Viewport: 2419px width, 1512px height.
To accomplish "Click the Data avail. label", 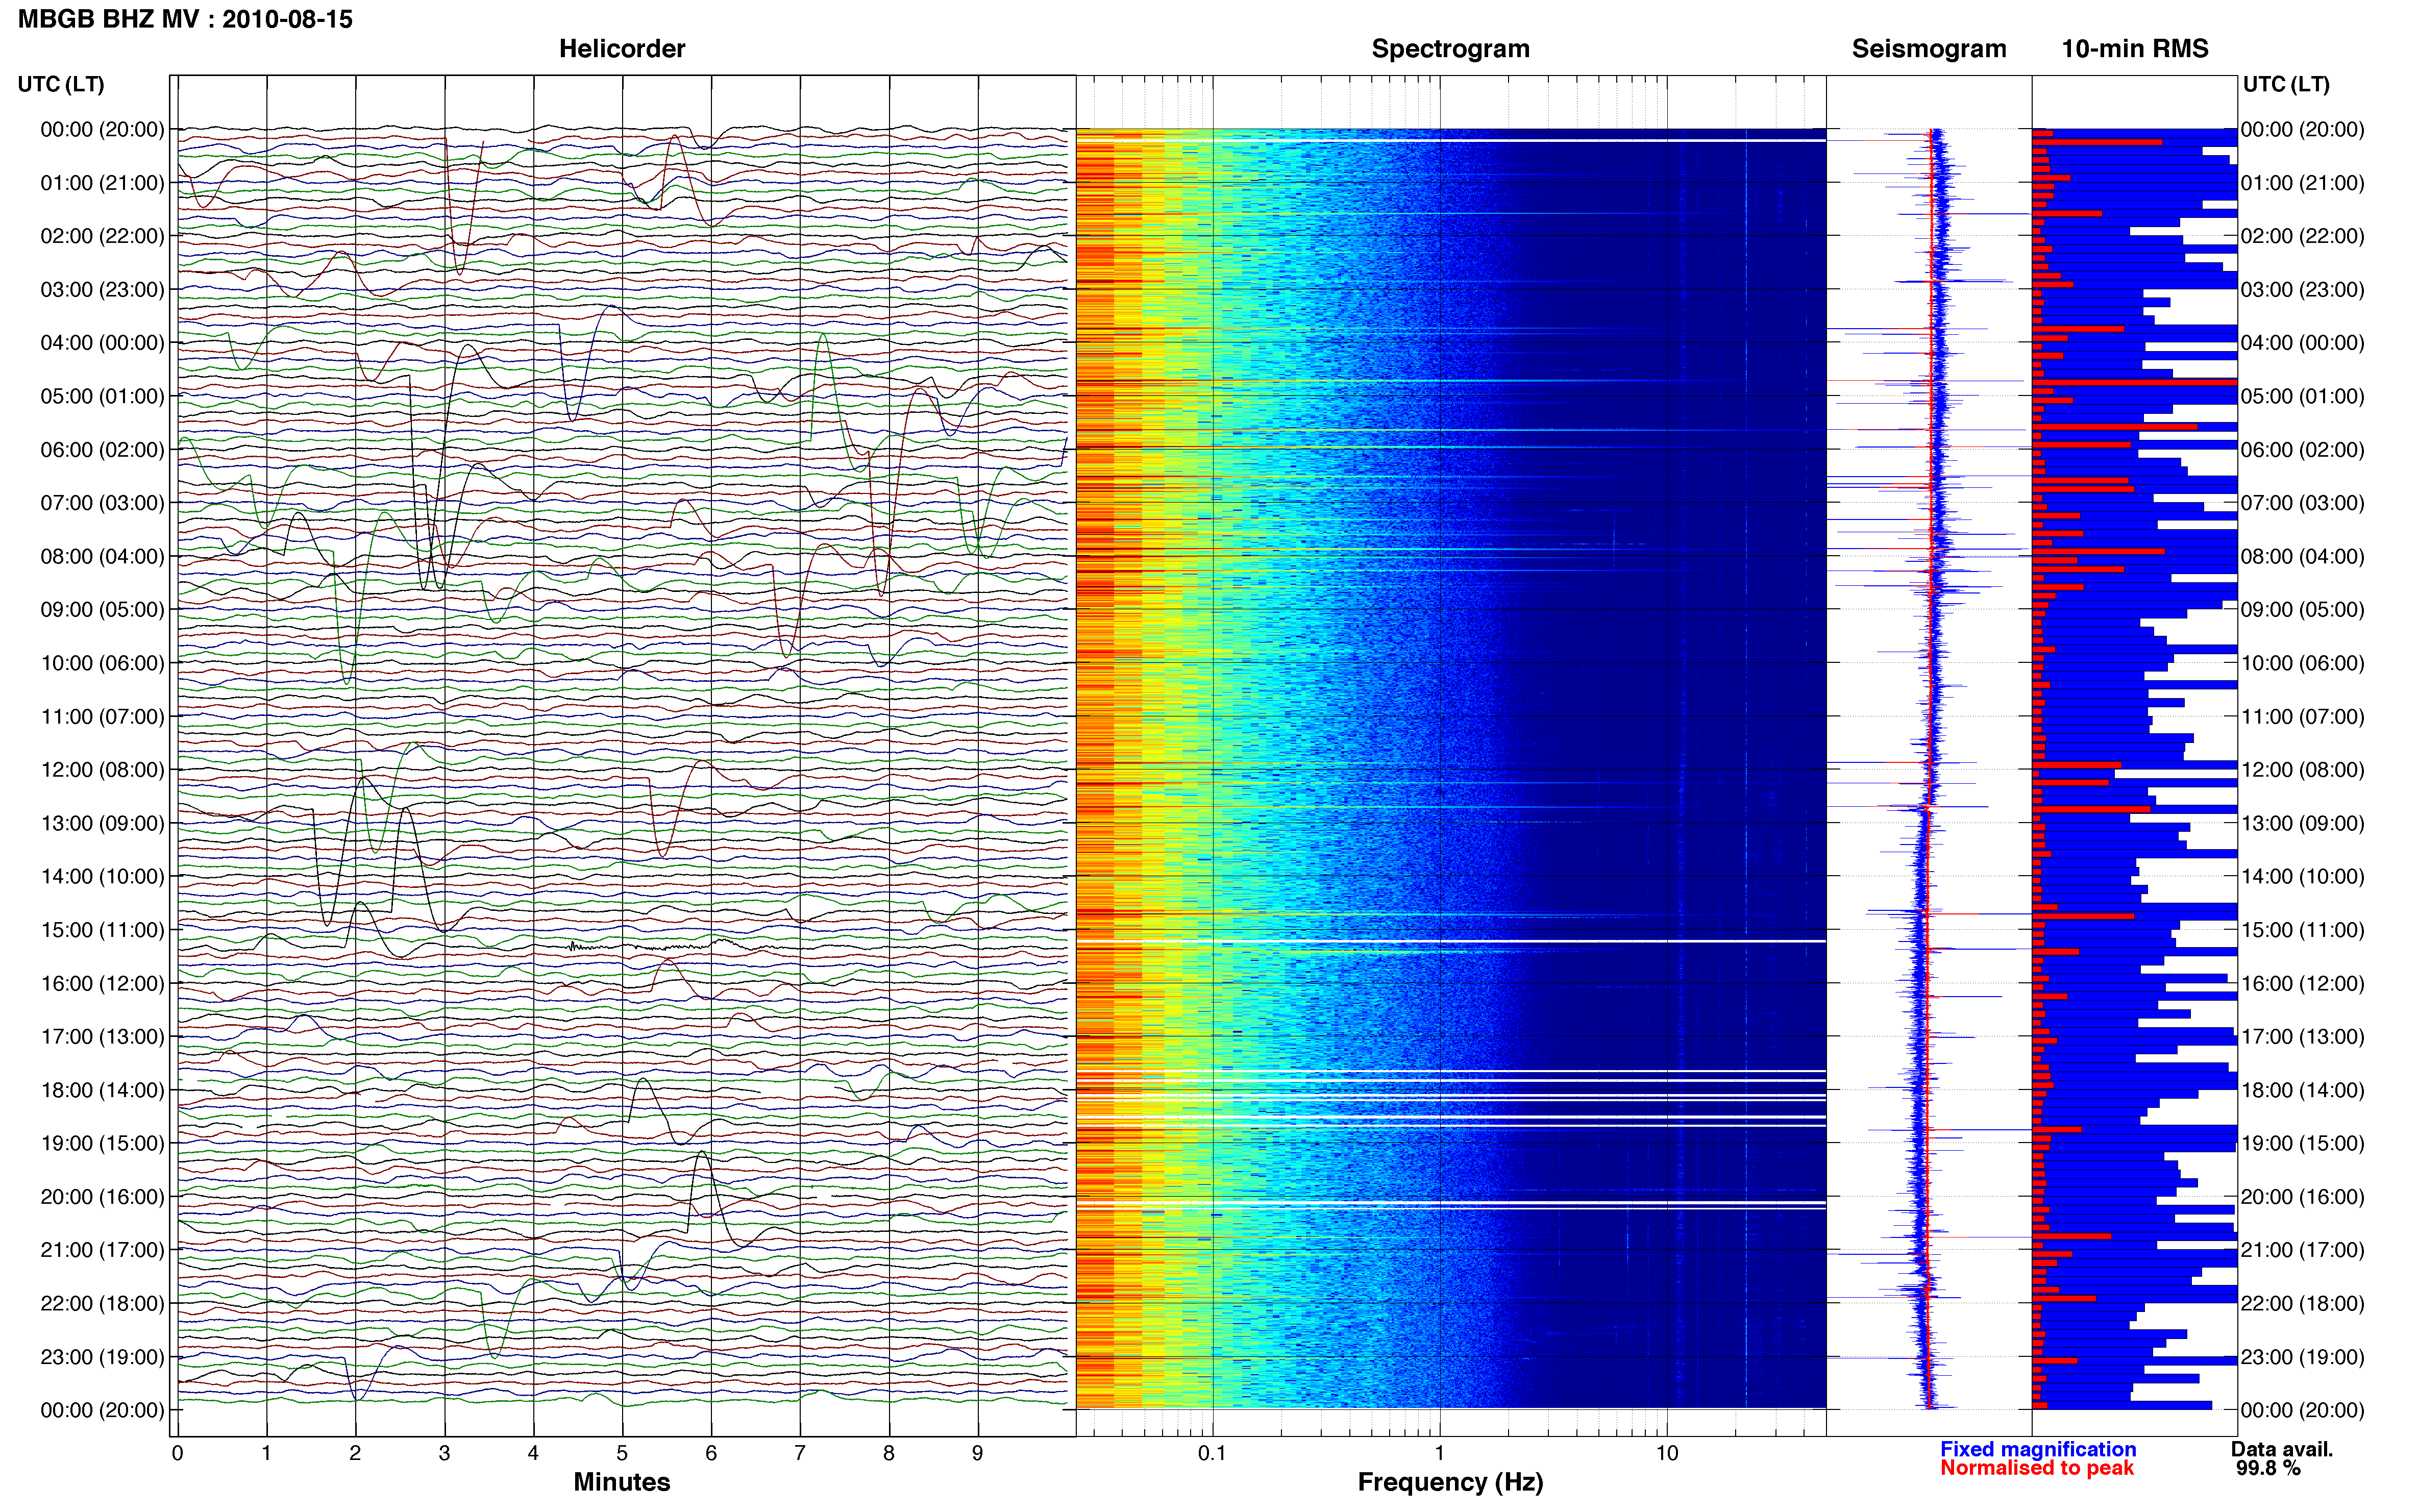I will [2282, 1449].
